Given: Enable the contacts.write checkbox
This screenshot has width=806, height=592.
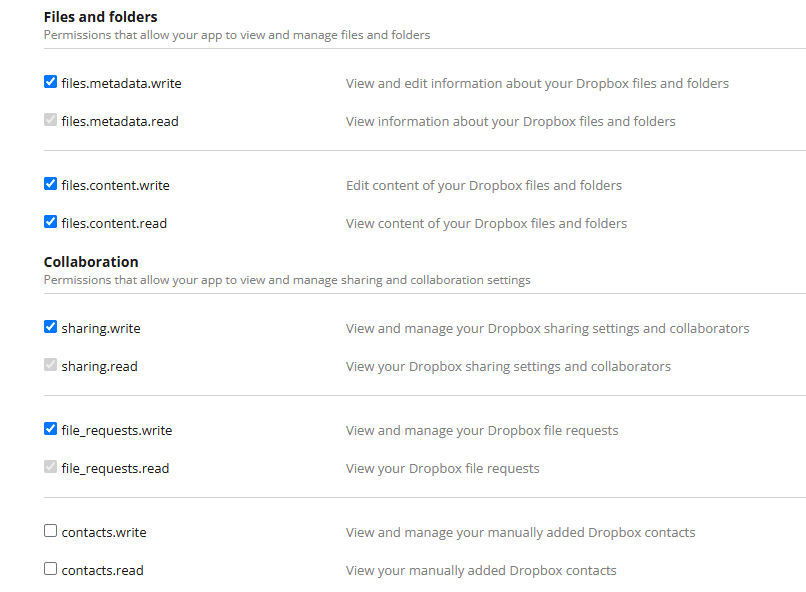Looking at the screenshot, I should pos(51,531).
